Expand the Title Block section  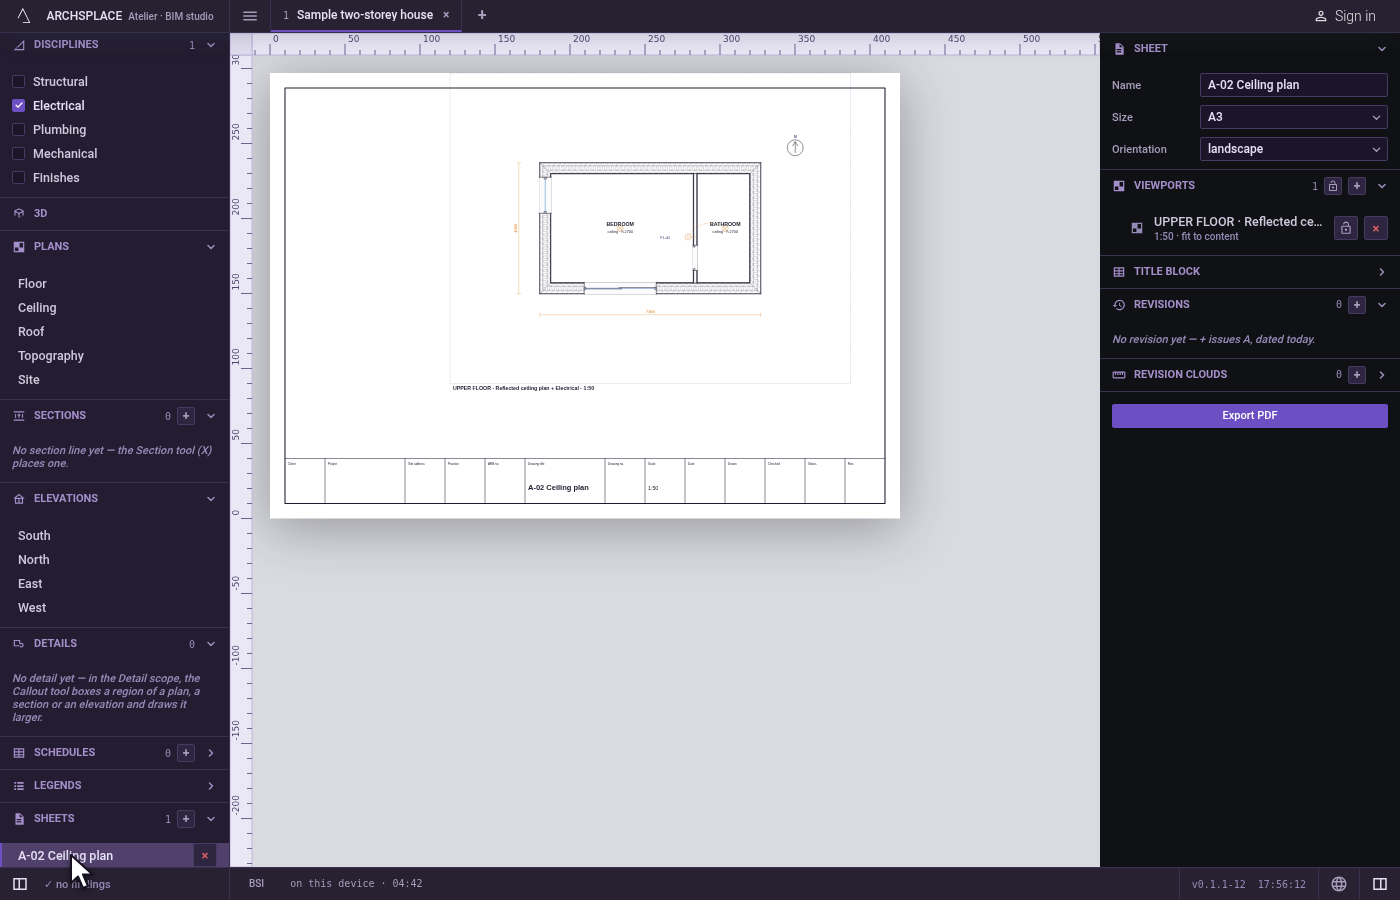(1382, 272)
